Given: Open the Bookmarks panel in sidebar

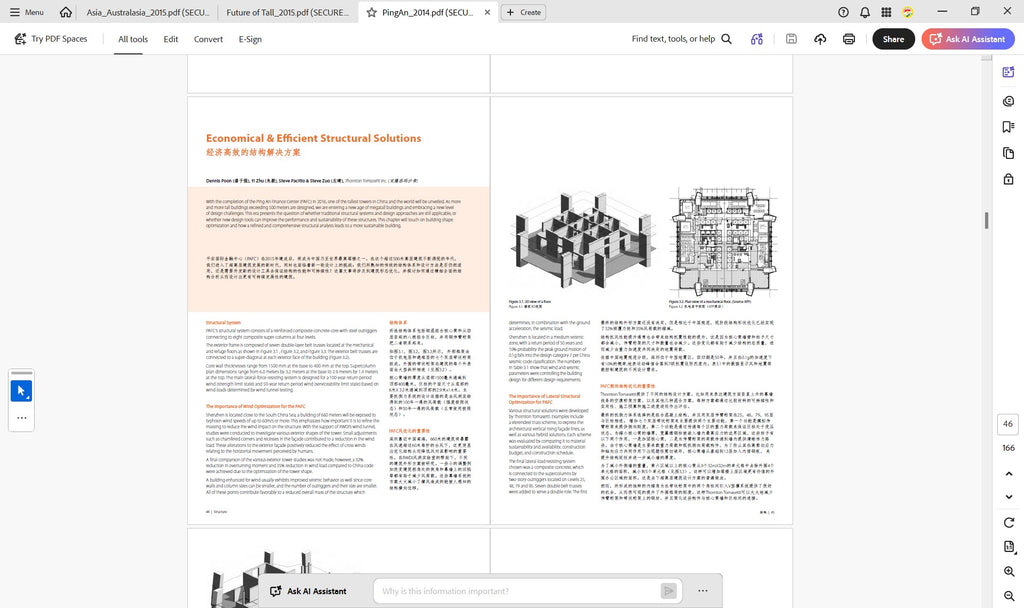Looking at the screenshot, I should pos(1008,127).
